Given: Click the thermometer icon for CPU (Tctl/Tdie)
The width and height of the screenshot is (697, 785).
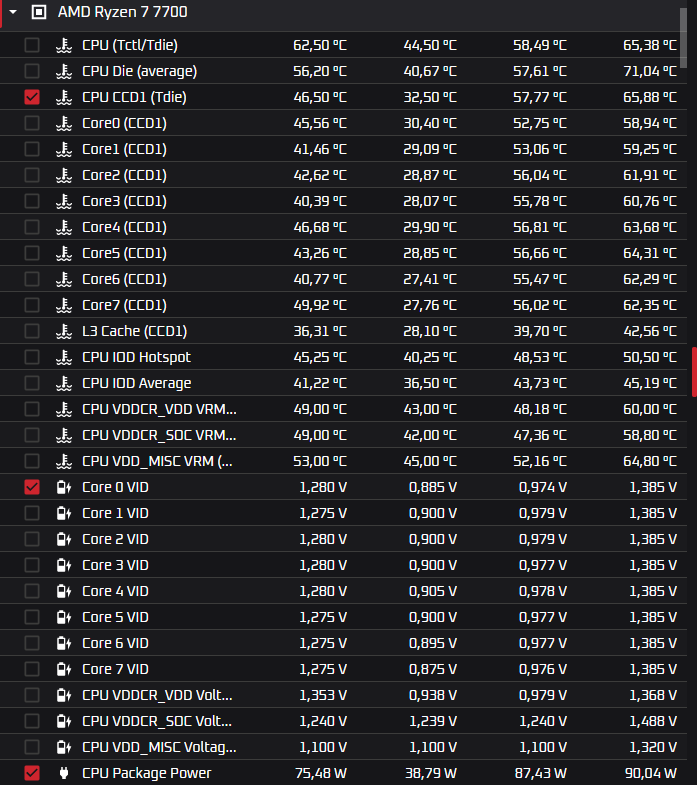Looking at the screenshot, I should pos(64,45).
